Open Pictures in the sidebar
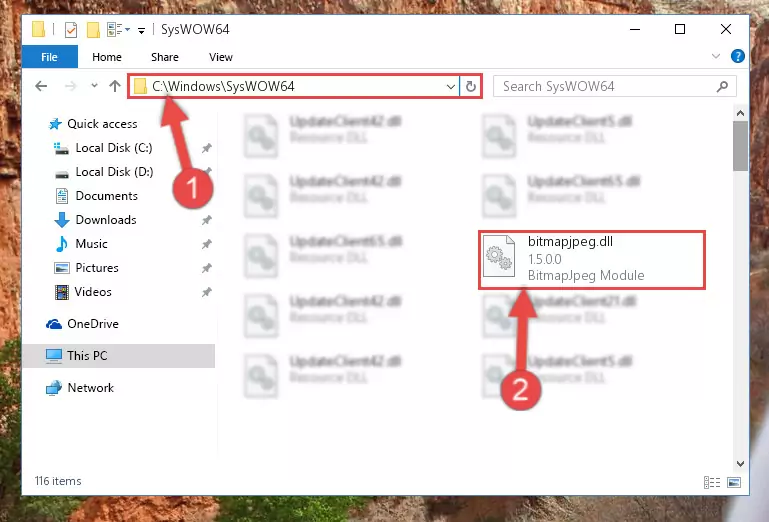Screen dimensions: 769x522 [97, 268]
